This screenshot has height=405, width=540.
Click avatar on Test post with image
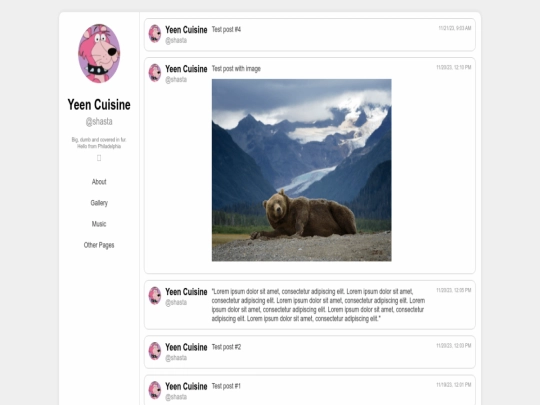155,73
